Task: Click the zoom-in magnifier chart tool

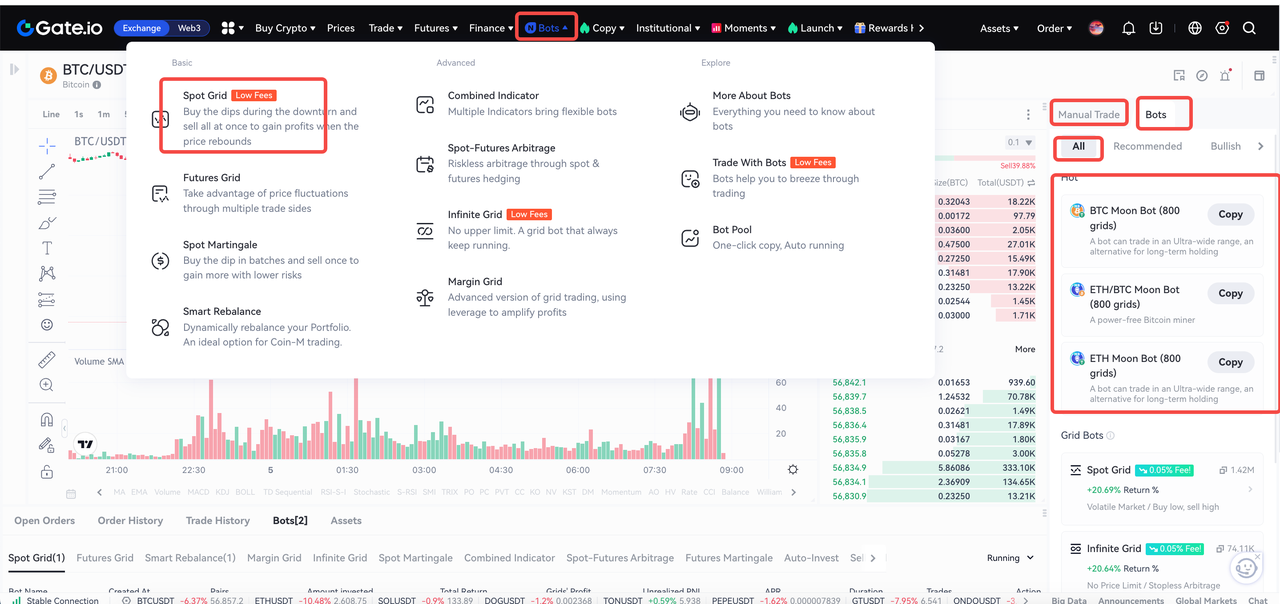Action: click(x=46, y=385)
